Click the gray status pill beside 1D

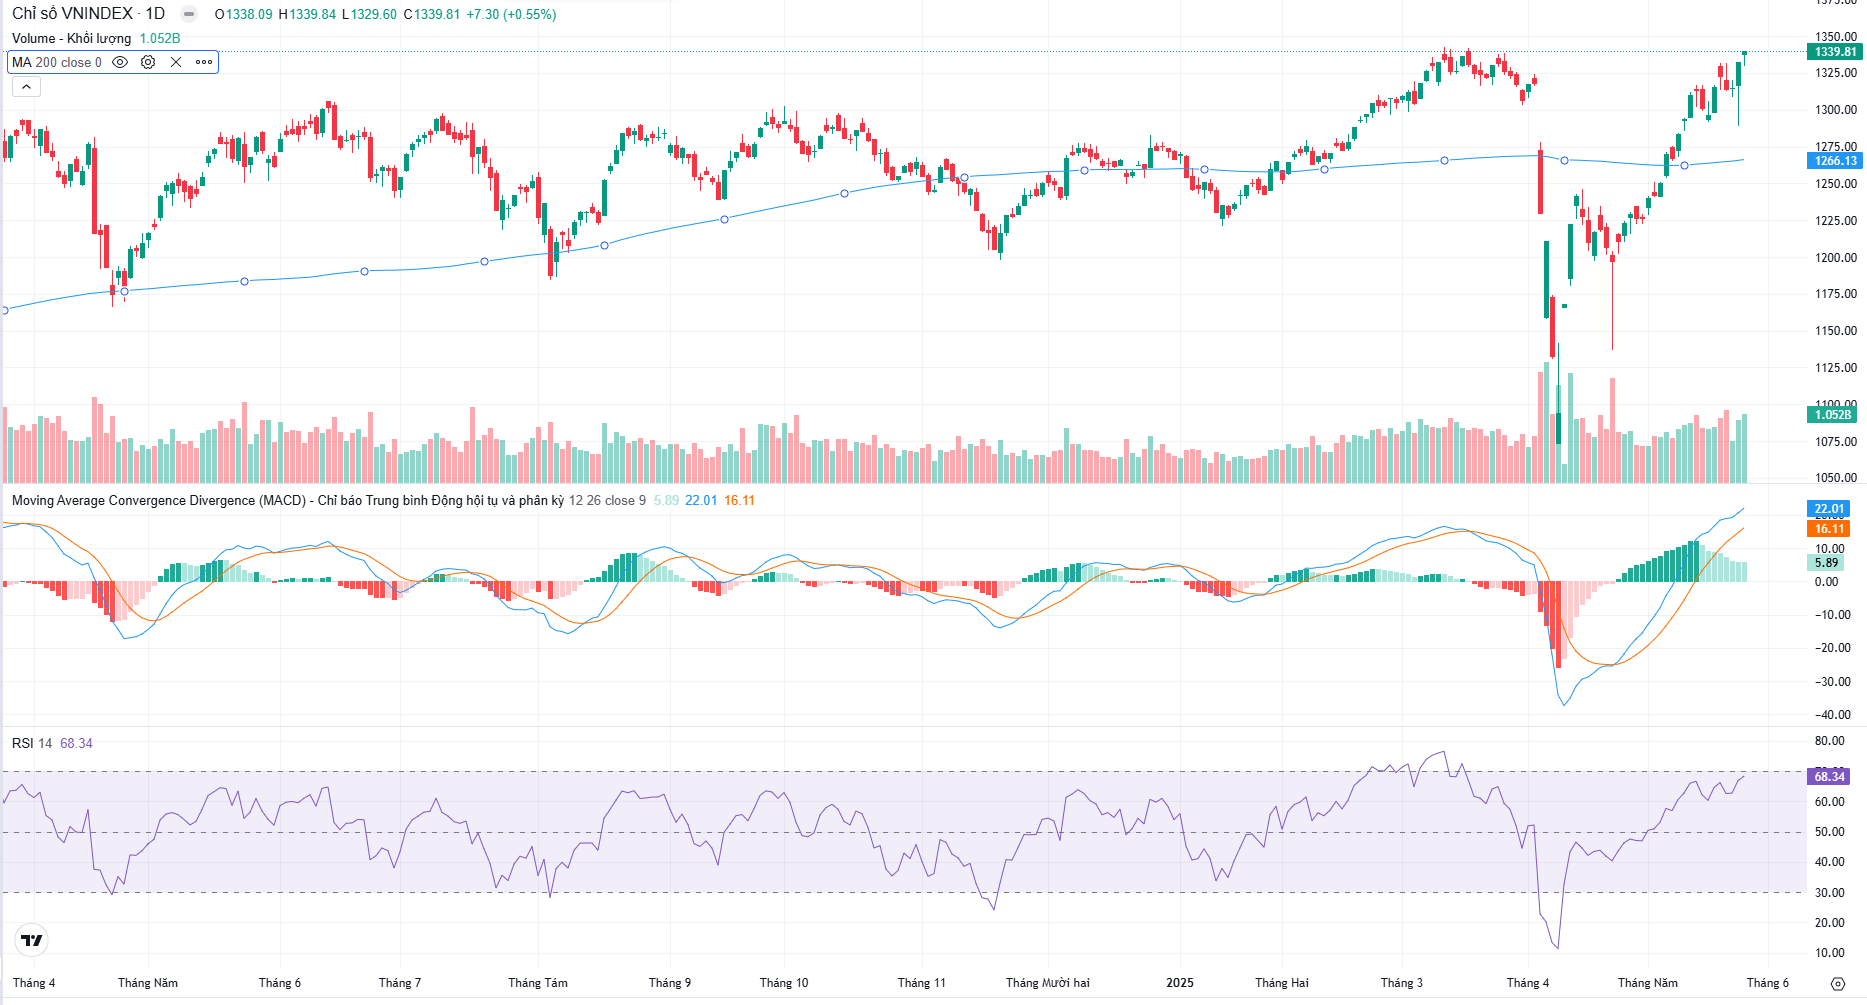[189, 14]
